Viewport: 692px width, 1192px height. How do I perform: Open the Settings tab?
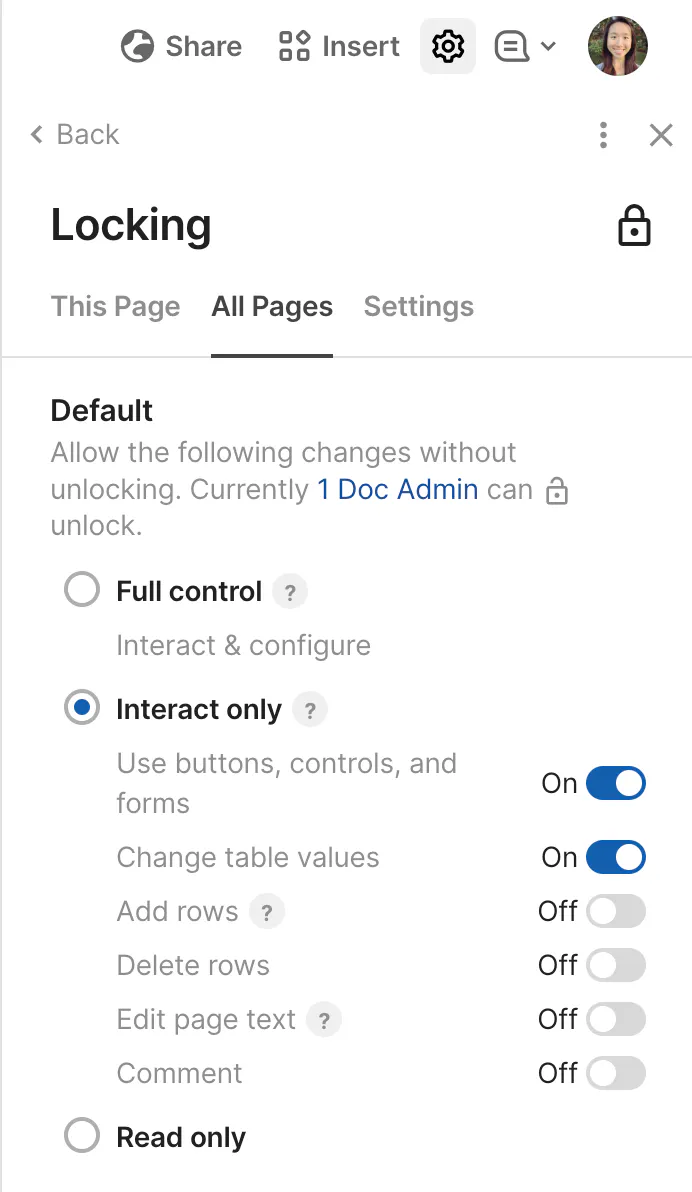(418, 306)
